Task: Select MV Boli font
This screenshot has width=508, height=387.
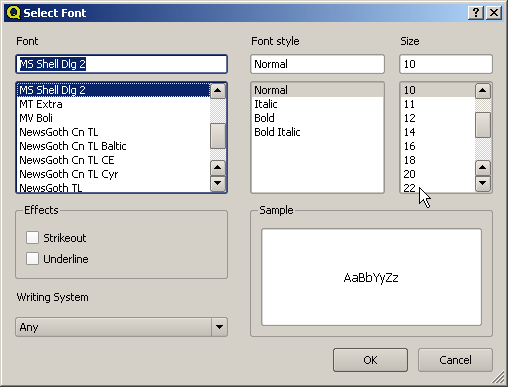Action: click(114, 118)
